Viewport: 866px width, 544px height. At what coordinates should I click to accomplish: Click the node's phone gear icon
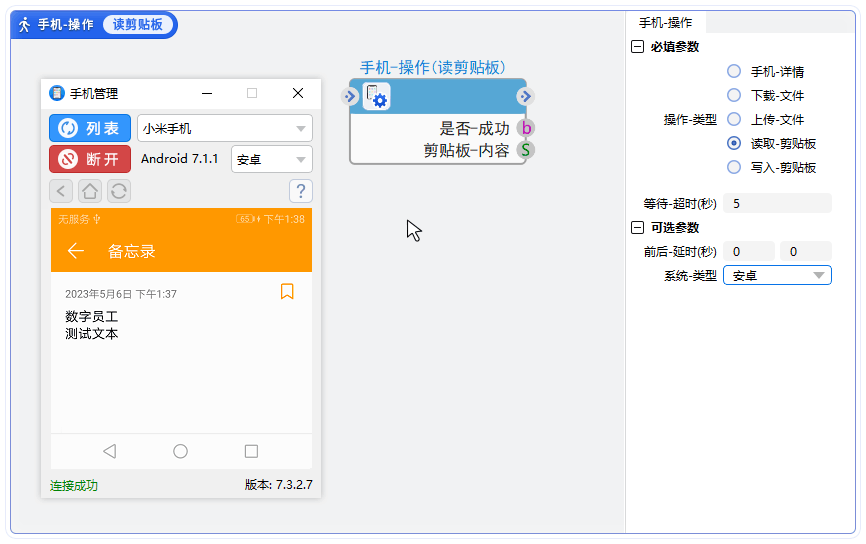pyautogui.click(x=377, y=96)
